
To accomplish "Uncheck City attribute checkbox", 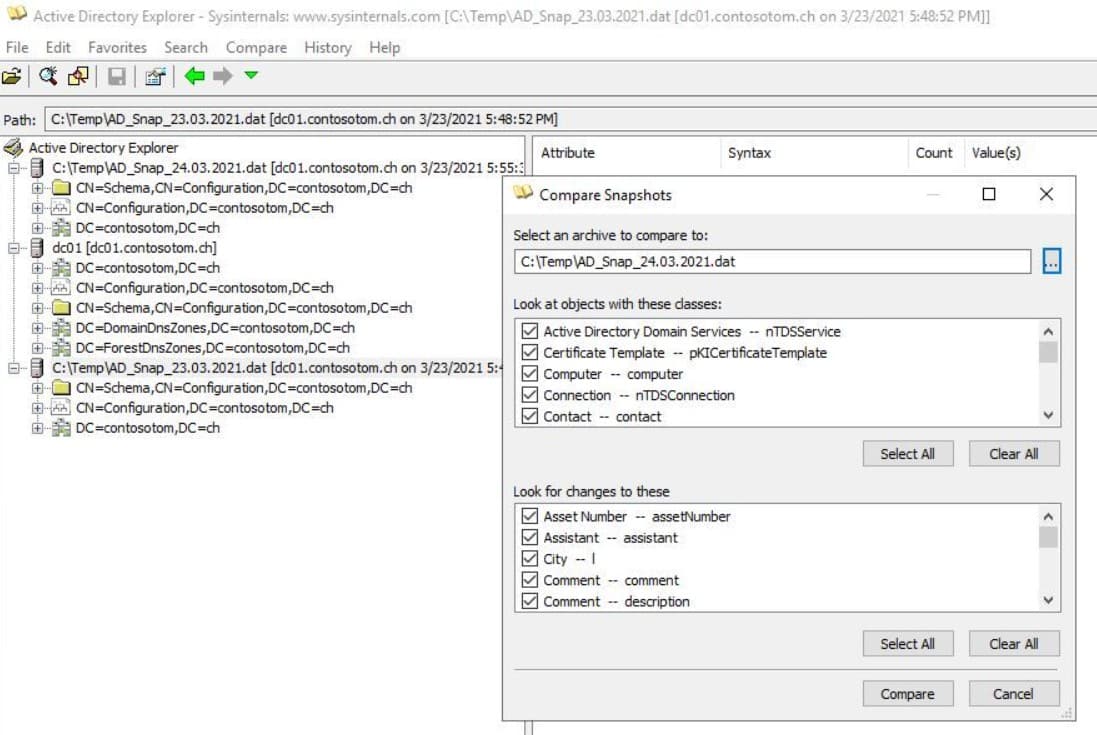I will [x=530, y=559].
